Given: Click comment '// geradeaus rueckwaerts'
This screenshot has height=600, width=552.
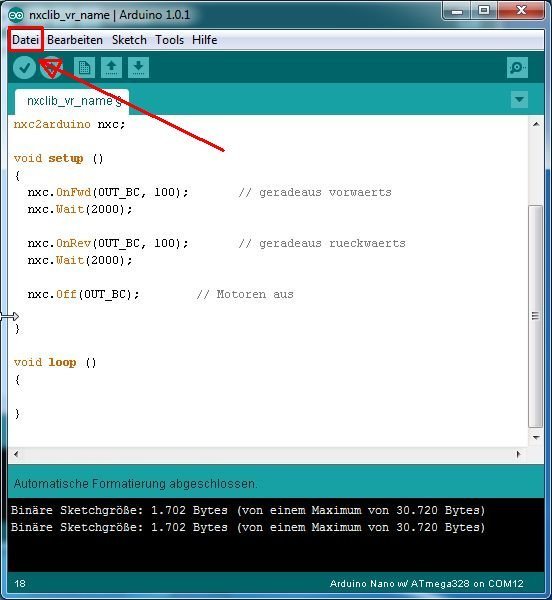Looking at the screenshot, I should coord(322,243).
